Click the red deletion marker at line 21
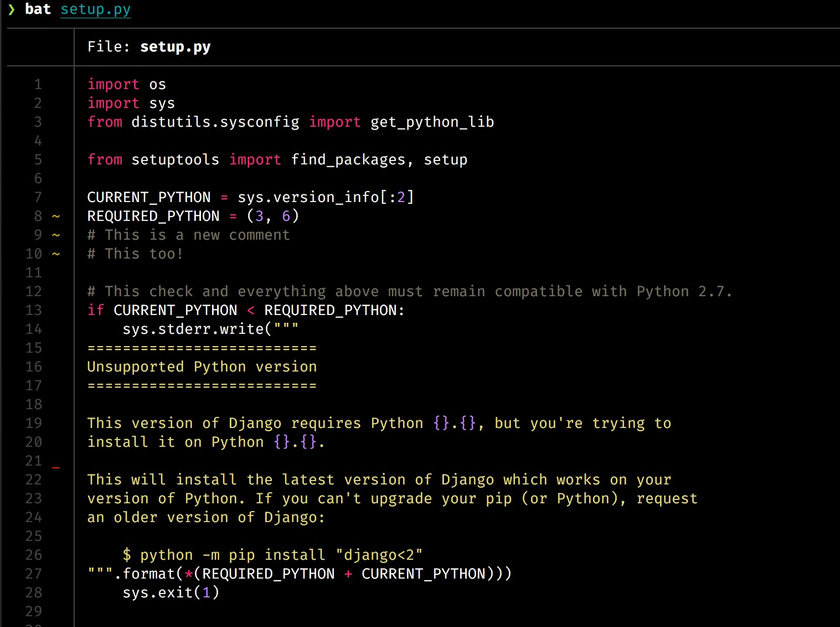 click(55, 466)
